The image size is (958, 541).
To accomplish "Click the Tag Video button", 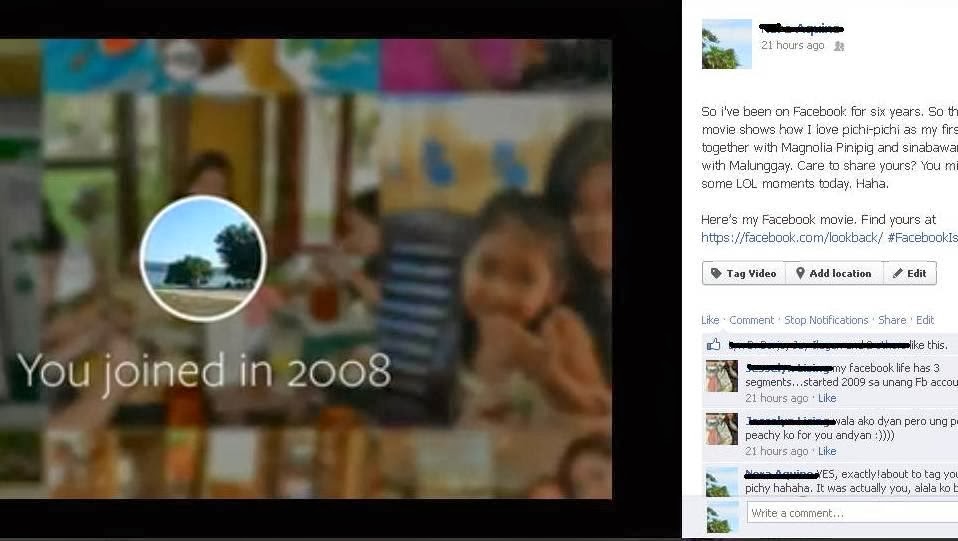I will click(x=744, y=273).
